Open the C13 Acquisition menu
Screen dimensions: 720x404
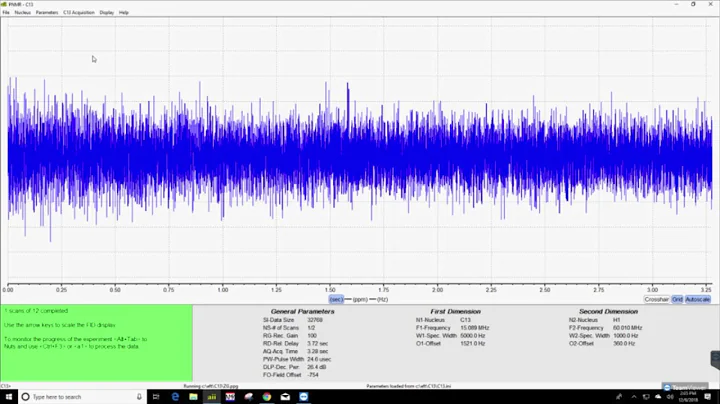tap(79, 12)
